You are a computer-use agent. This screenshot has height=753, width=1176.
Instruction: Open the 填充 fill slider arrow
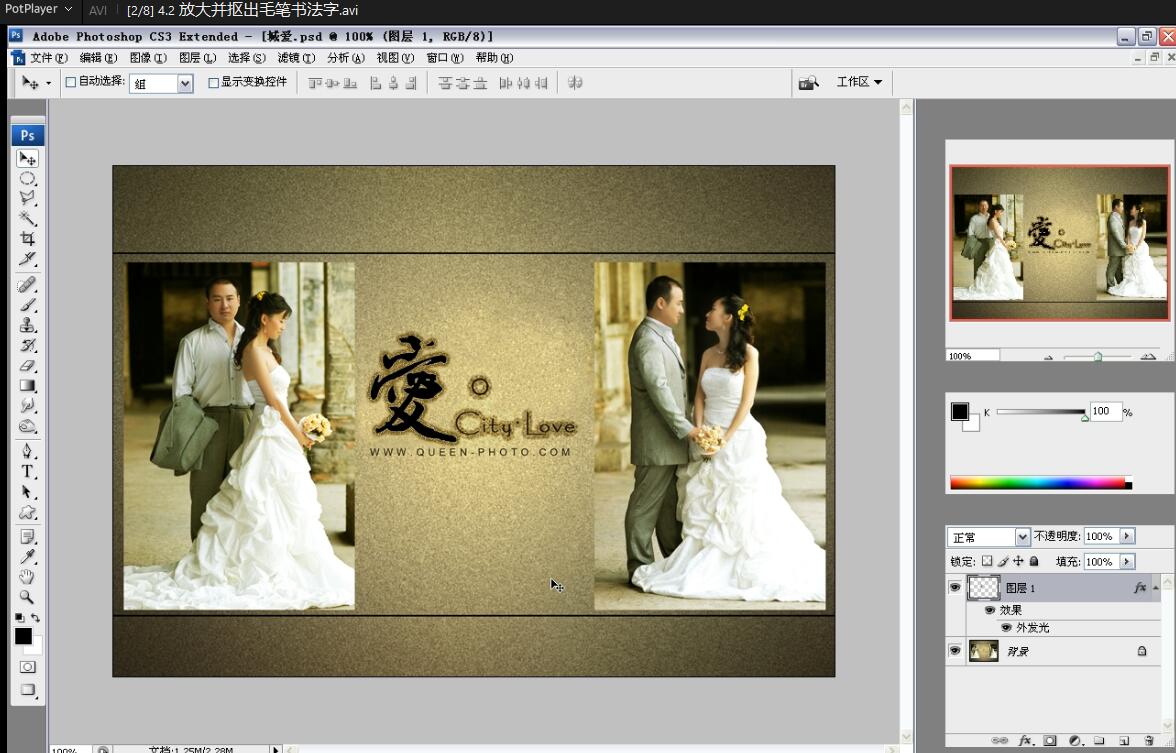point(1126,561)
